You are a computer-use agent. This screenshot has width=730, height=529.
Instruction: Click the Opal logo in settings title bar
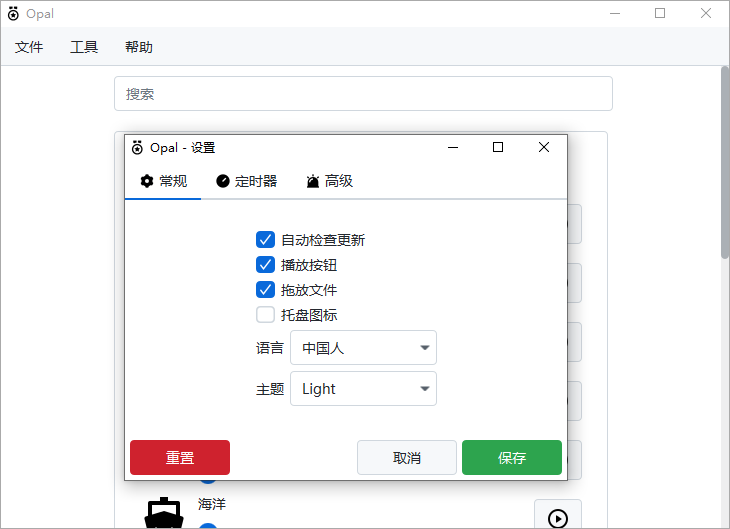coord(137,148)
